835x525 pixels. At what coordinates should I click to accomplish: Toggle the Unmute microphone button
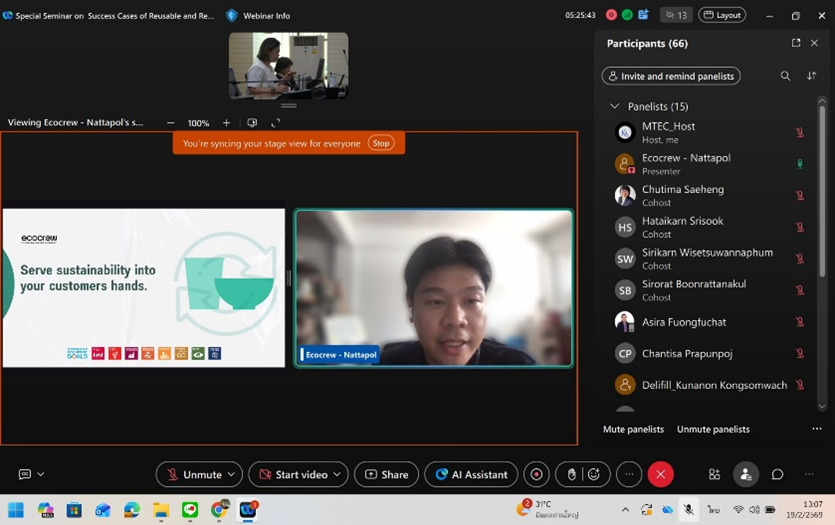tap(193, 474)
